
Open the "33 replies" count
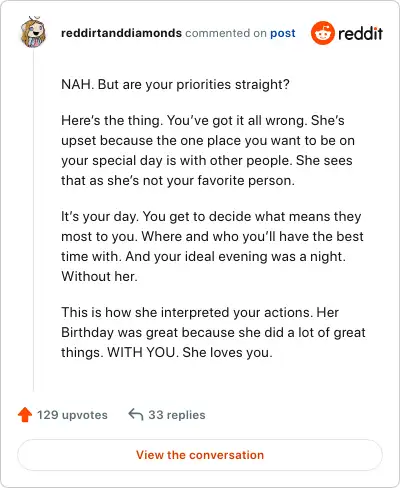(177, 415)
